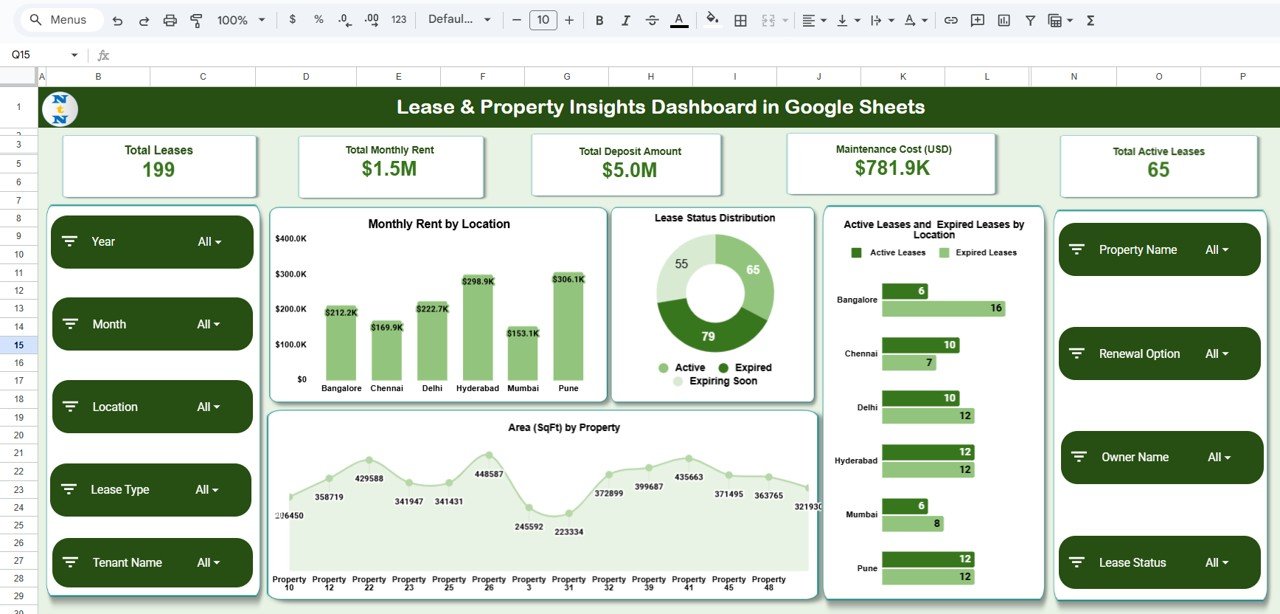Open the text color picker
Screen dimensions: 1280x614
(678, 19)
